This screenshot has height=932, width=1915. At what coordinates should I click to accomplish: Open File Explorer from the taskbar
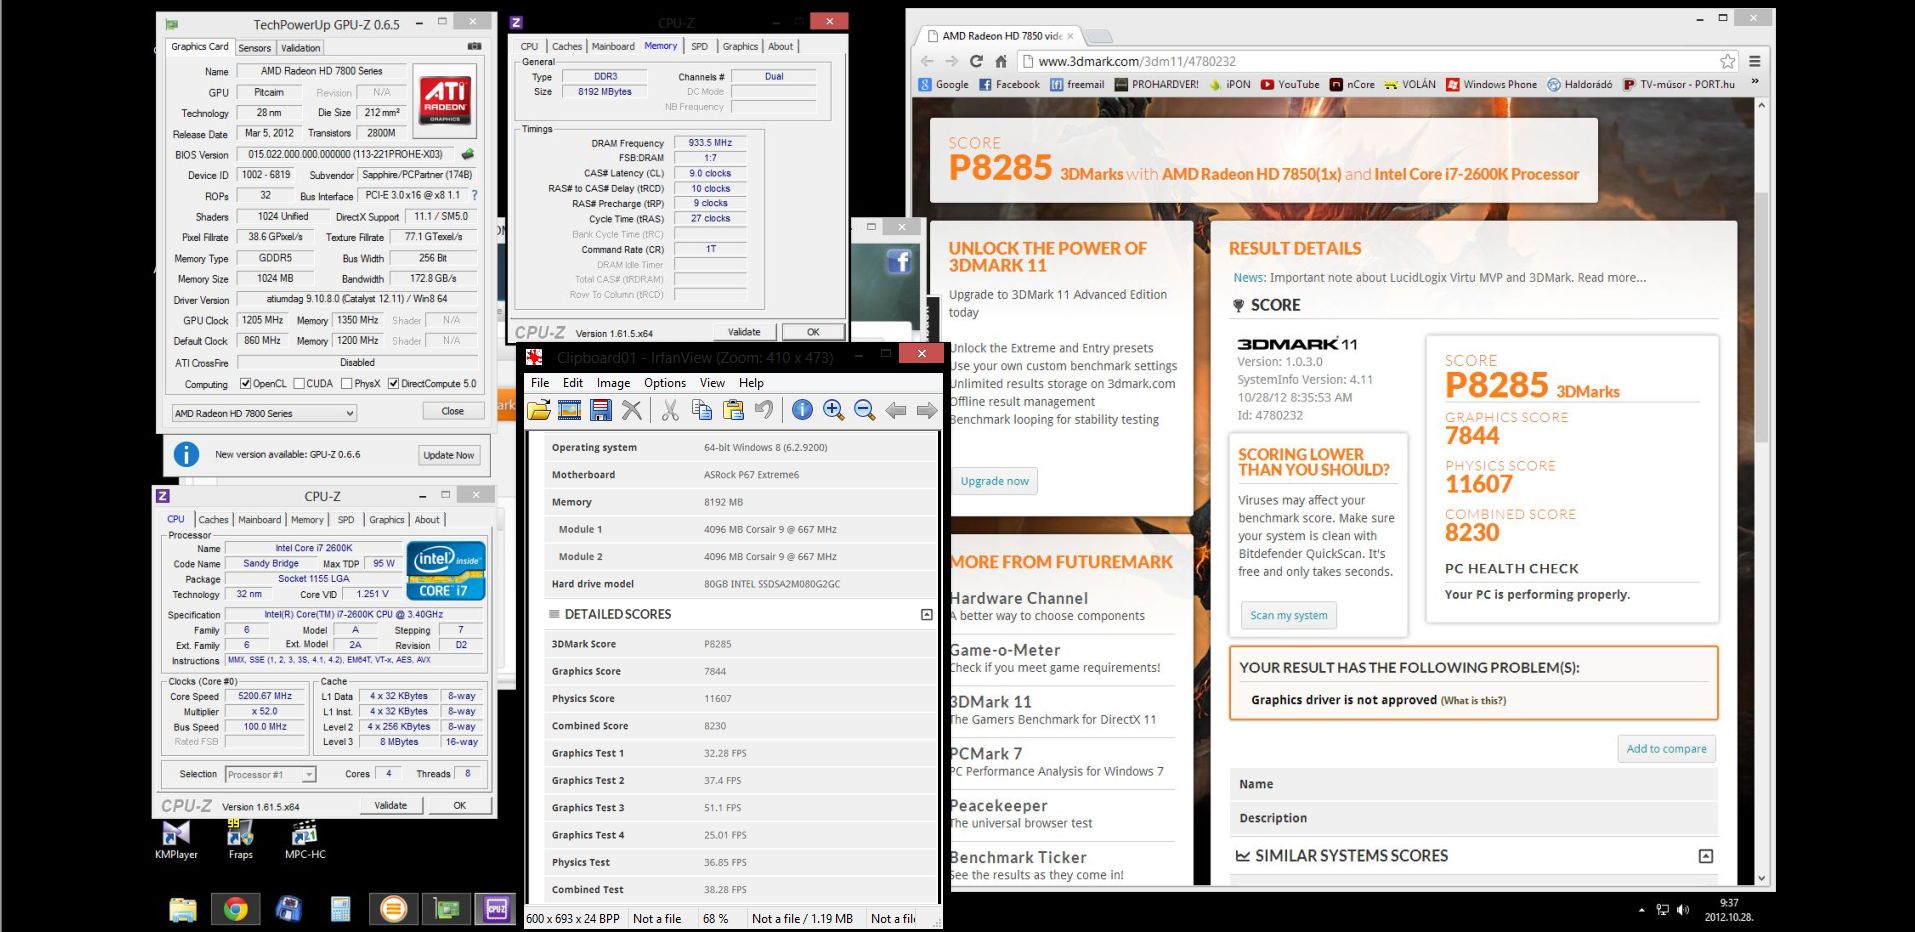coord(183,908)
